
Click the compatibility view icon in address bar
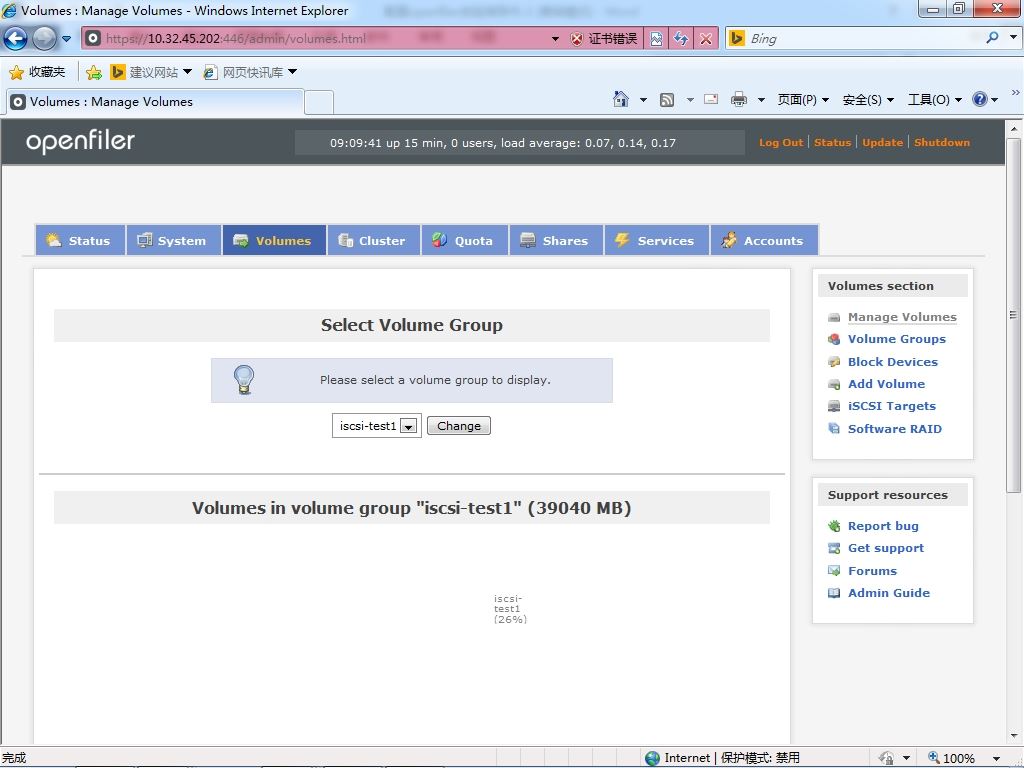pyautogui.click(x=656, y=39)
